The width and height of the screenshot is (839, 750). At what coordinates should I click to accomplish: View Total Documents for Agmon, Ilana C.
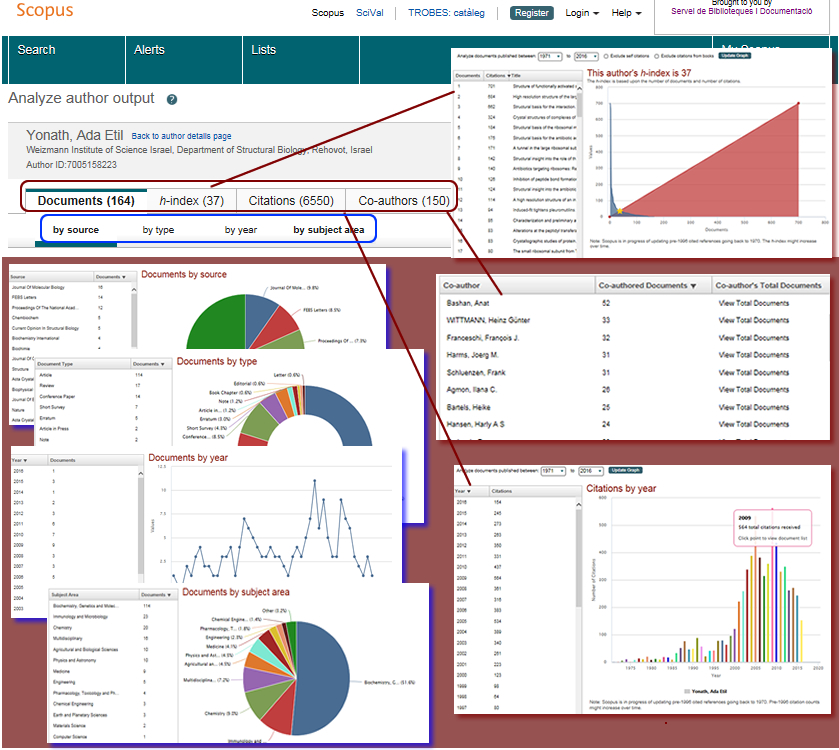(x=753, y=390)
